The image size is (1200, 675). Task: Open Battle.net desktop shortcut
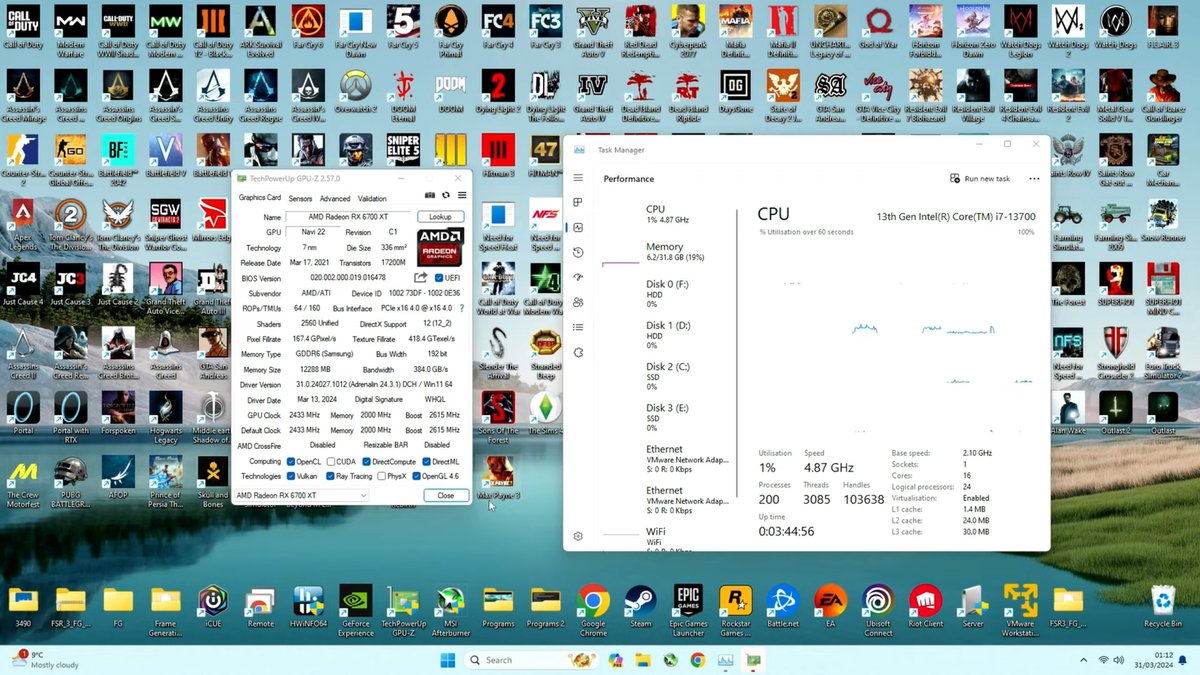(x=783, y=608)
